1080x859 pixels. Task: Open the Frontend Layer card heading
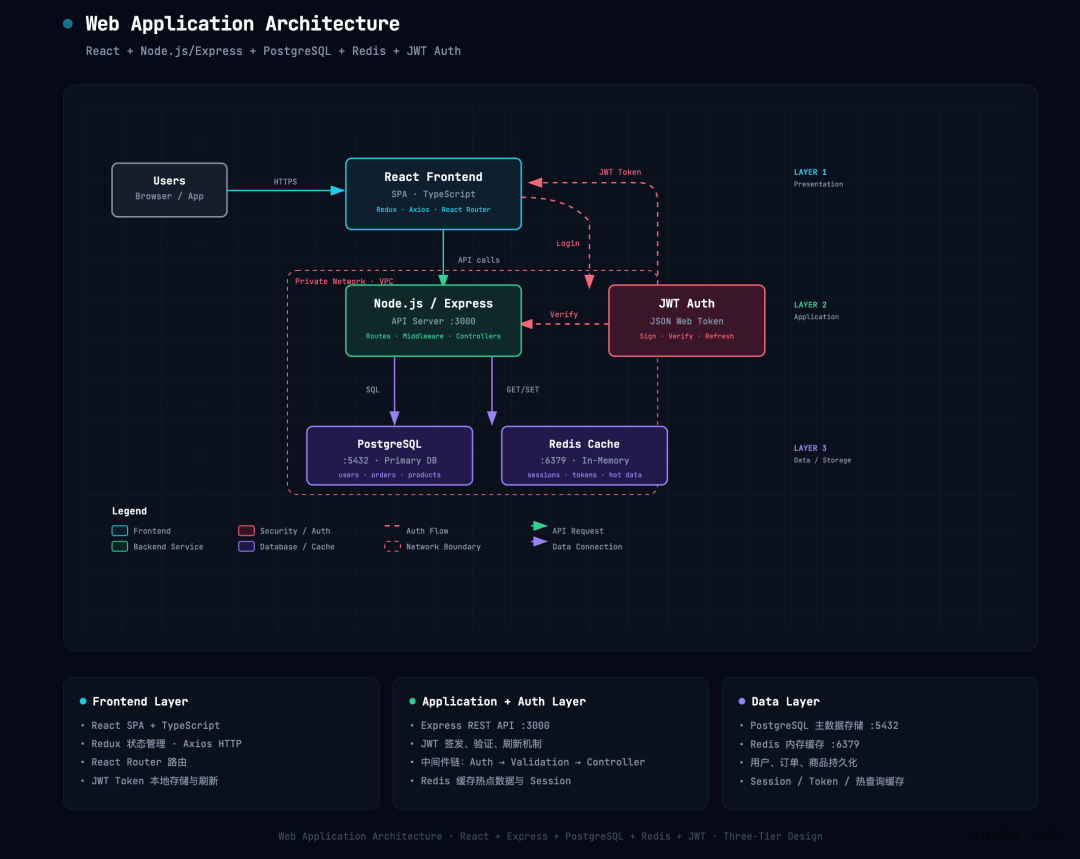(140, 702)
